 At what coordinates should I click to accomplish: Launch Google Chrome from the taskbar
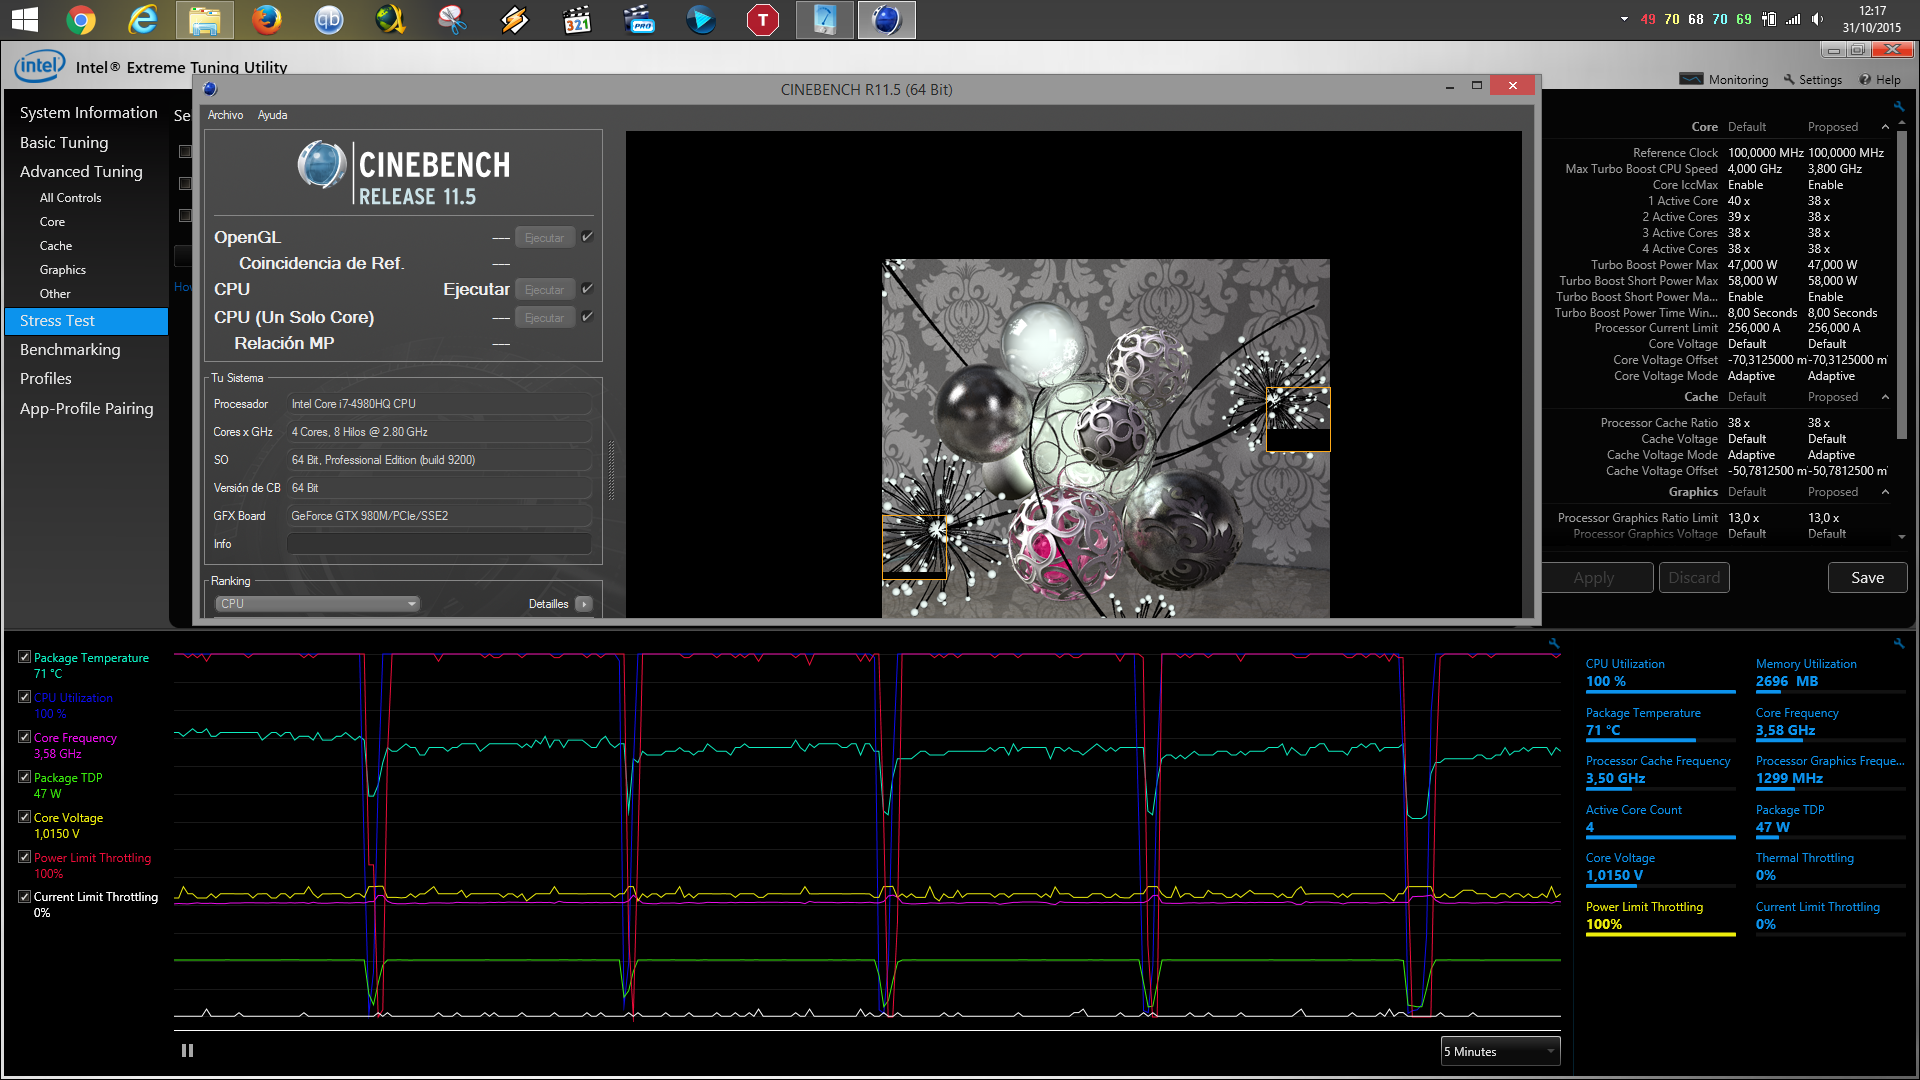(x=81, y=19)
